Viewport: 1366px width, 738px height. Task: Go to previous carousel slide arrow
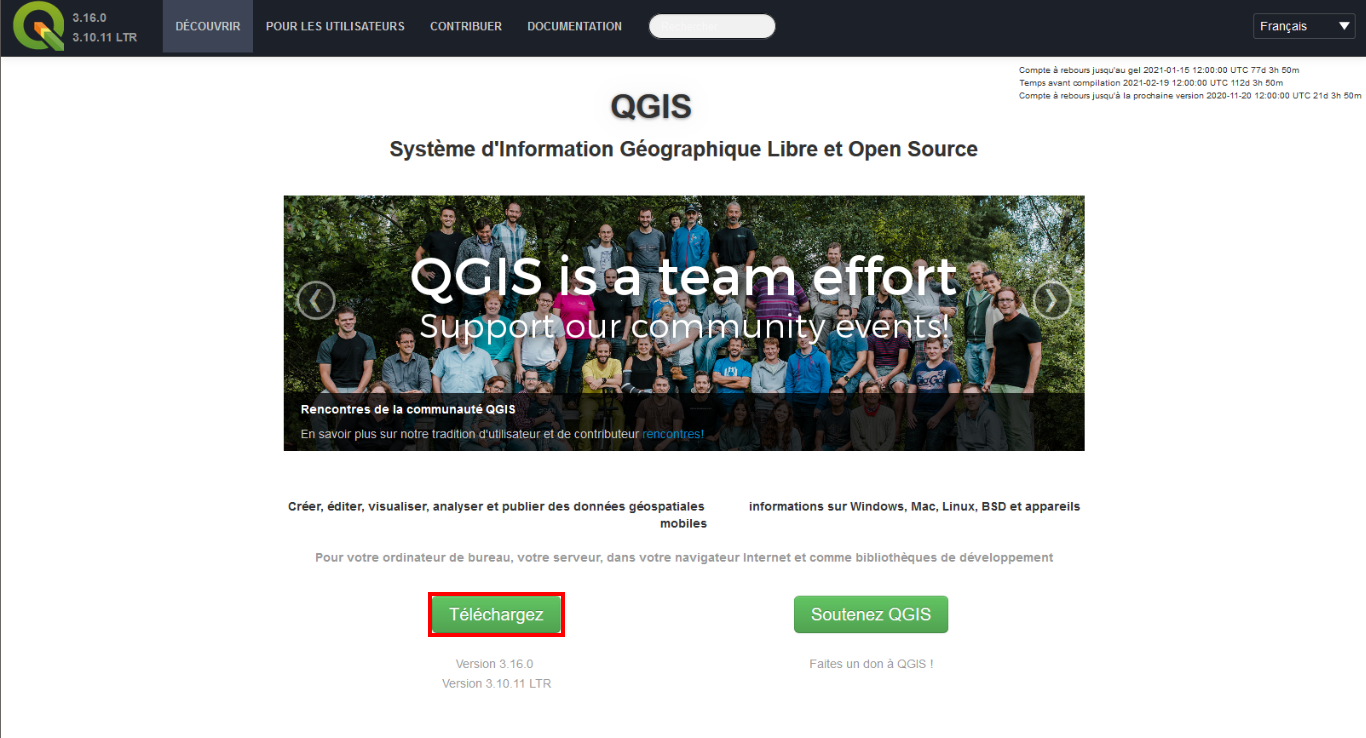coord(316,300)
